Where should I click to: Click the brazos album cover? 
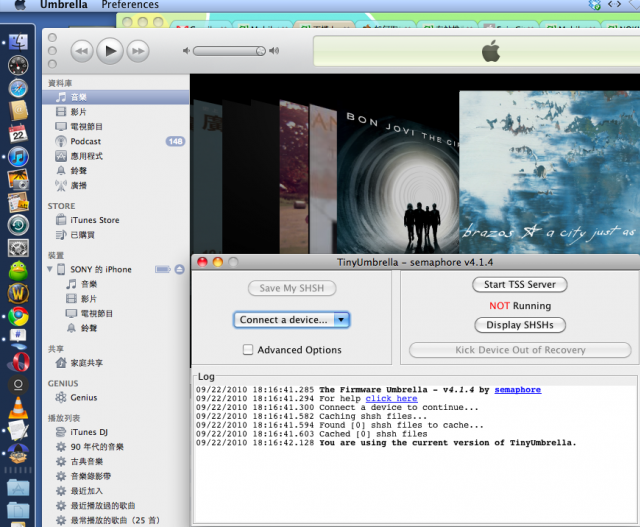(549, 172)
